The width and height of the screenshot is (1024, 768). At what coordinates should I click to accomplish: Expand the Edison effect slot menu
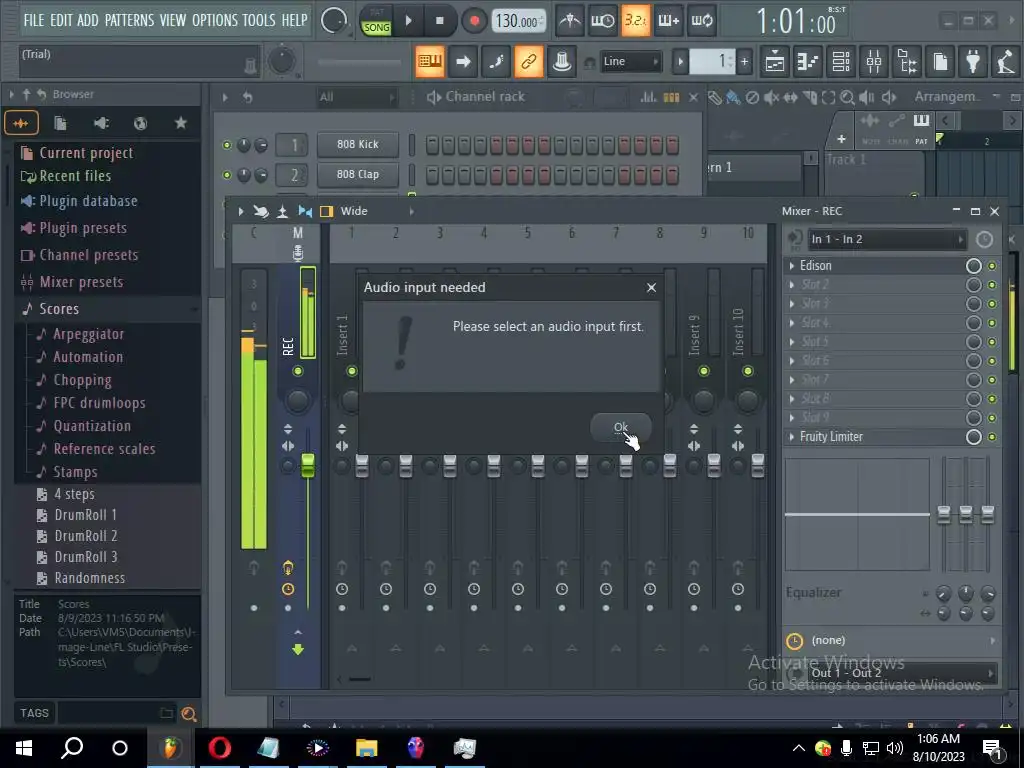[792, 266]
